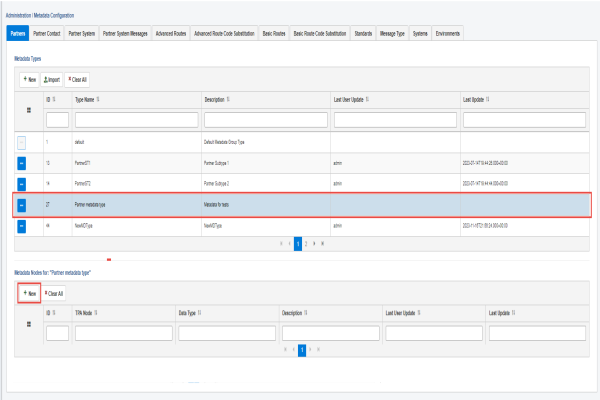The height and width of the screenshot is (400, 600).
Task: Click the TPA Node filter input
Action: tap(123, 333)
